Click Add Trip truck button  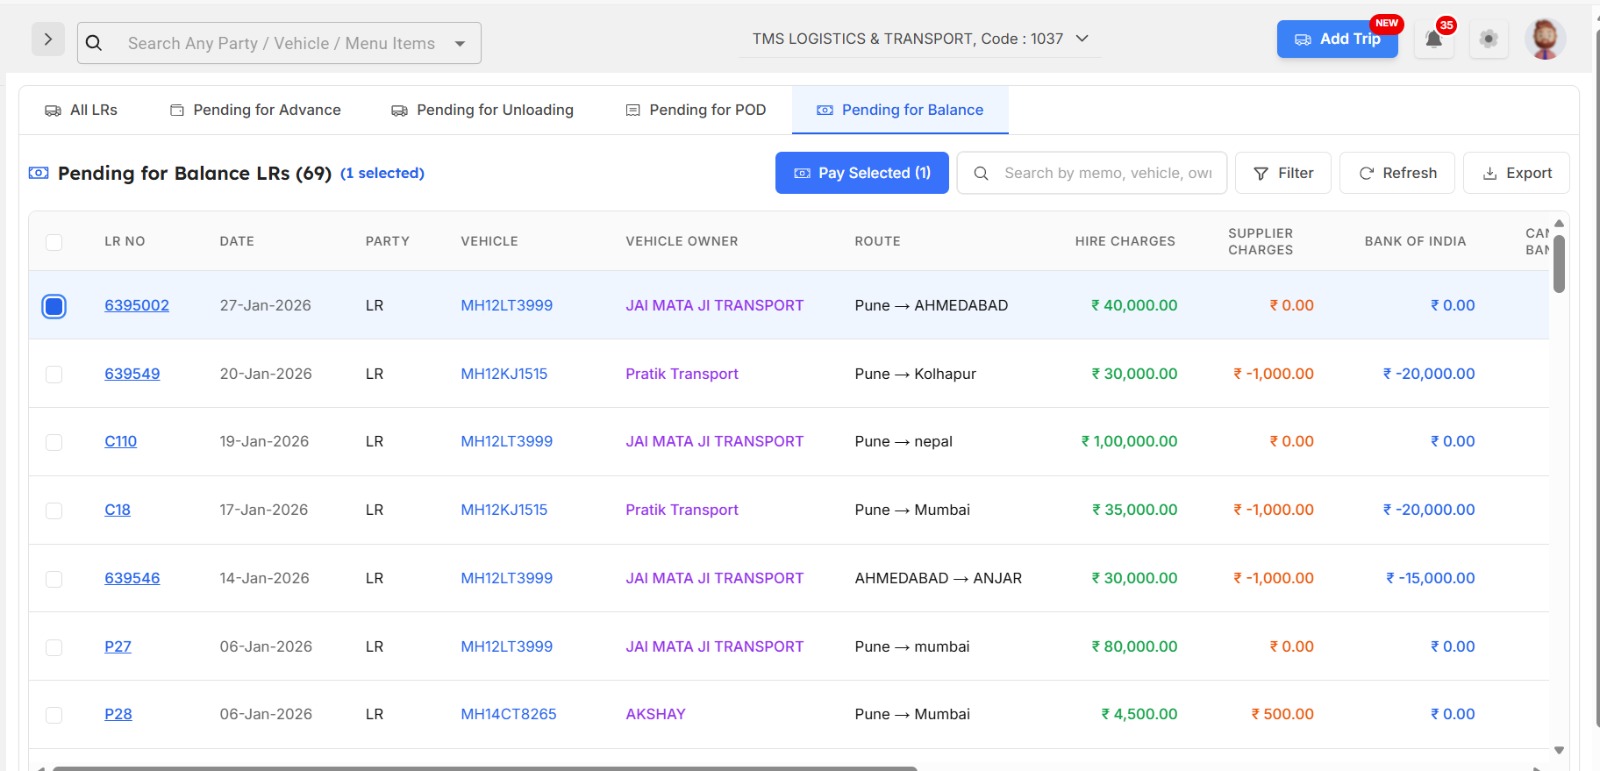point(1337,39)
